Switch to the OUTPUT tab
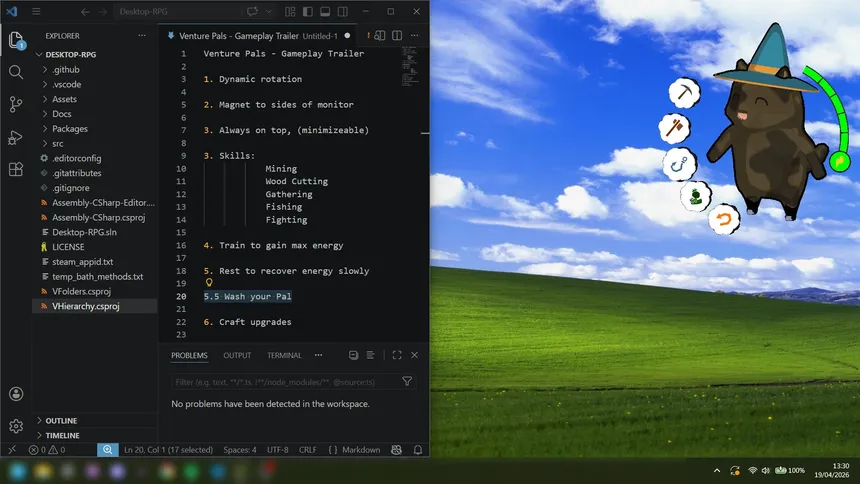Screen dimensions: 860x484 click(237, 355)
